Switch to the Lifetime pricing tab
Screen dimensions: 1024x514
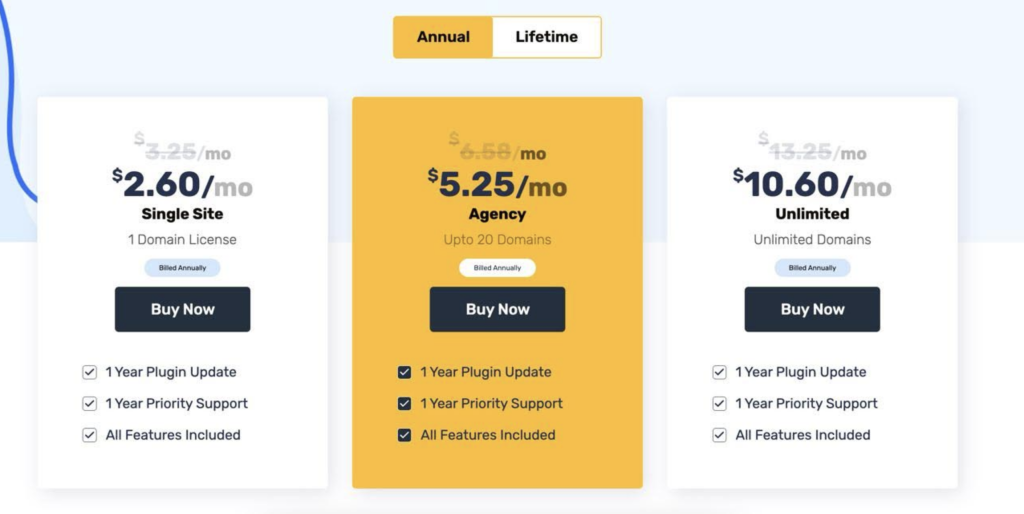(547, 37)
